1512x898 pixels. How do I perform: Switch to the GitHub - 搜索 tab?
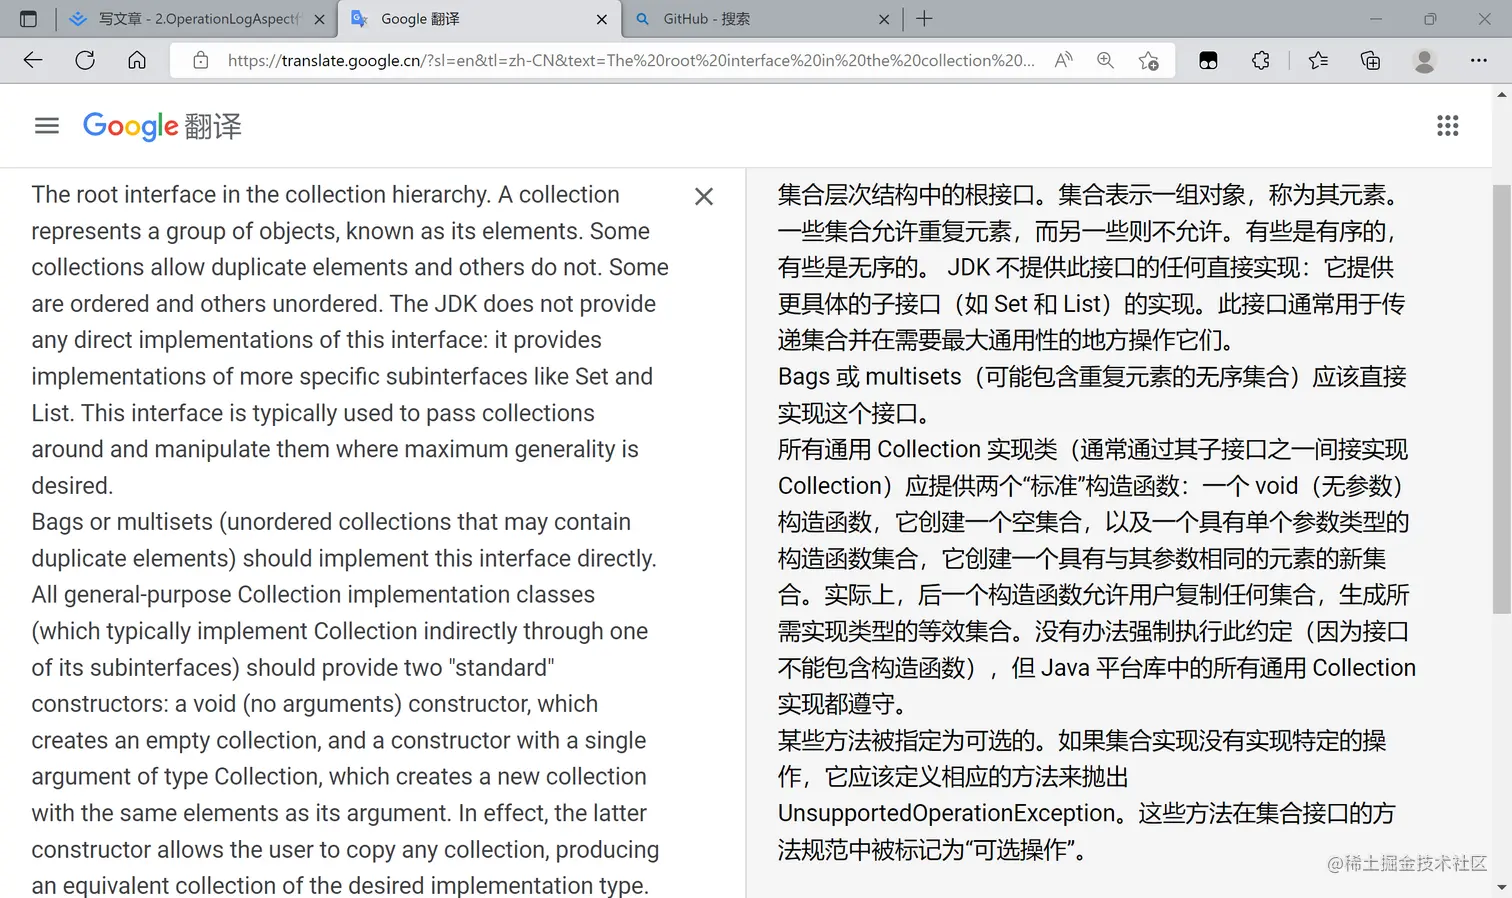click(762, 19)
